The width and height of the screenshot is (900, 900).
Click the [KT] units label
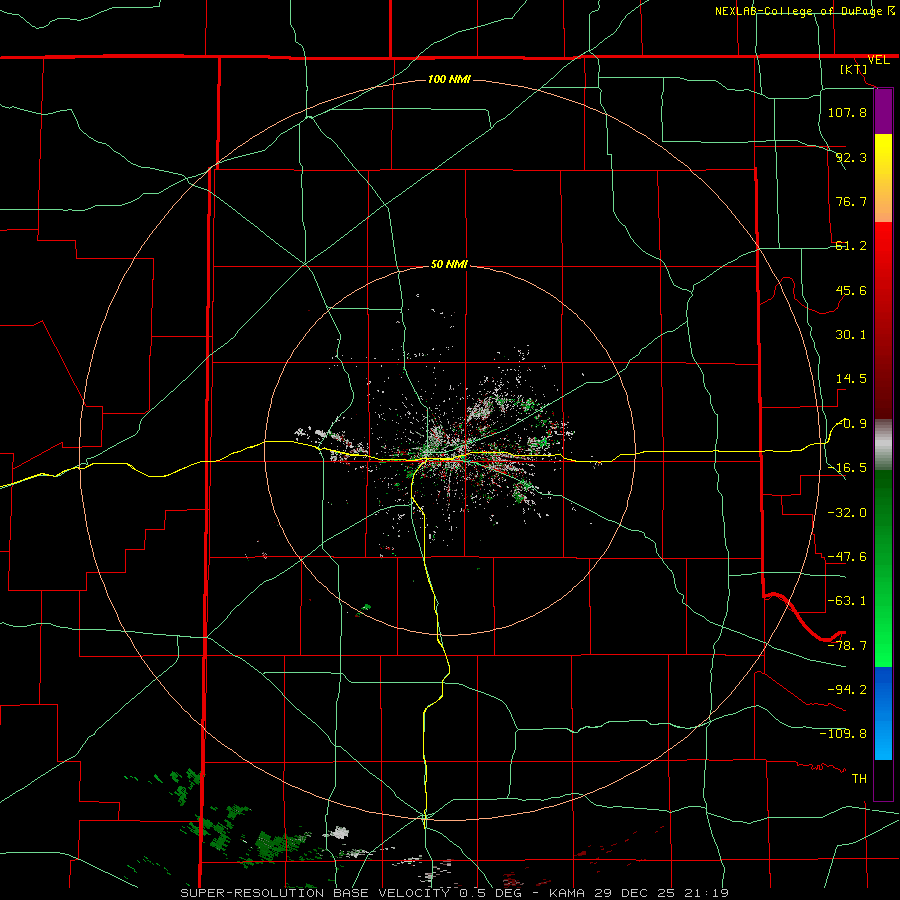point(854,69)
